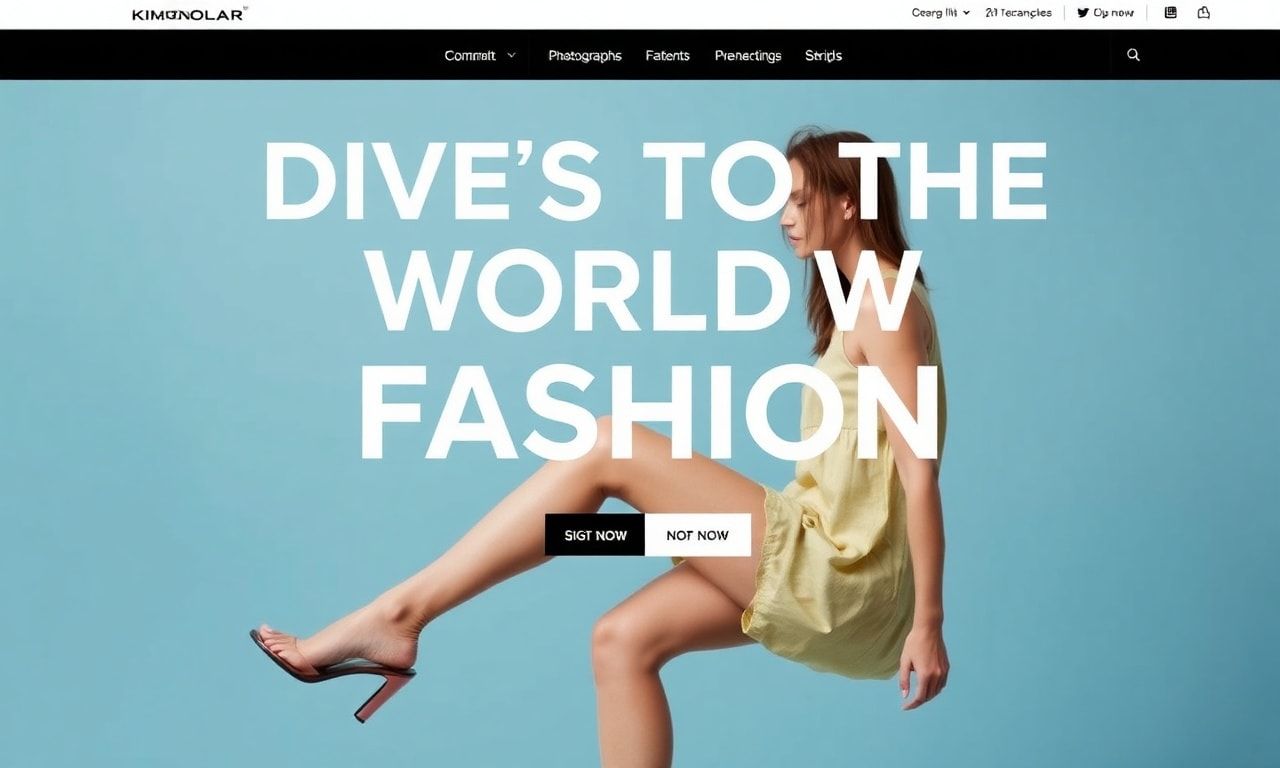The image size is (1280, 768).
Task: Click the Op now link text
Action: (1113, 13)
